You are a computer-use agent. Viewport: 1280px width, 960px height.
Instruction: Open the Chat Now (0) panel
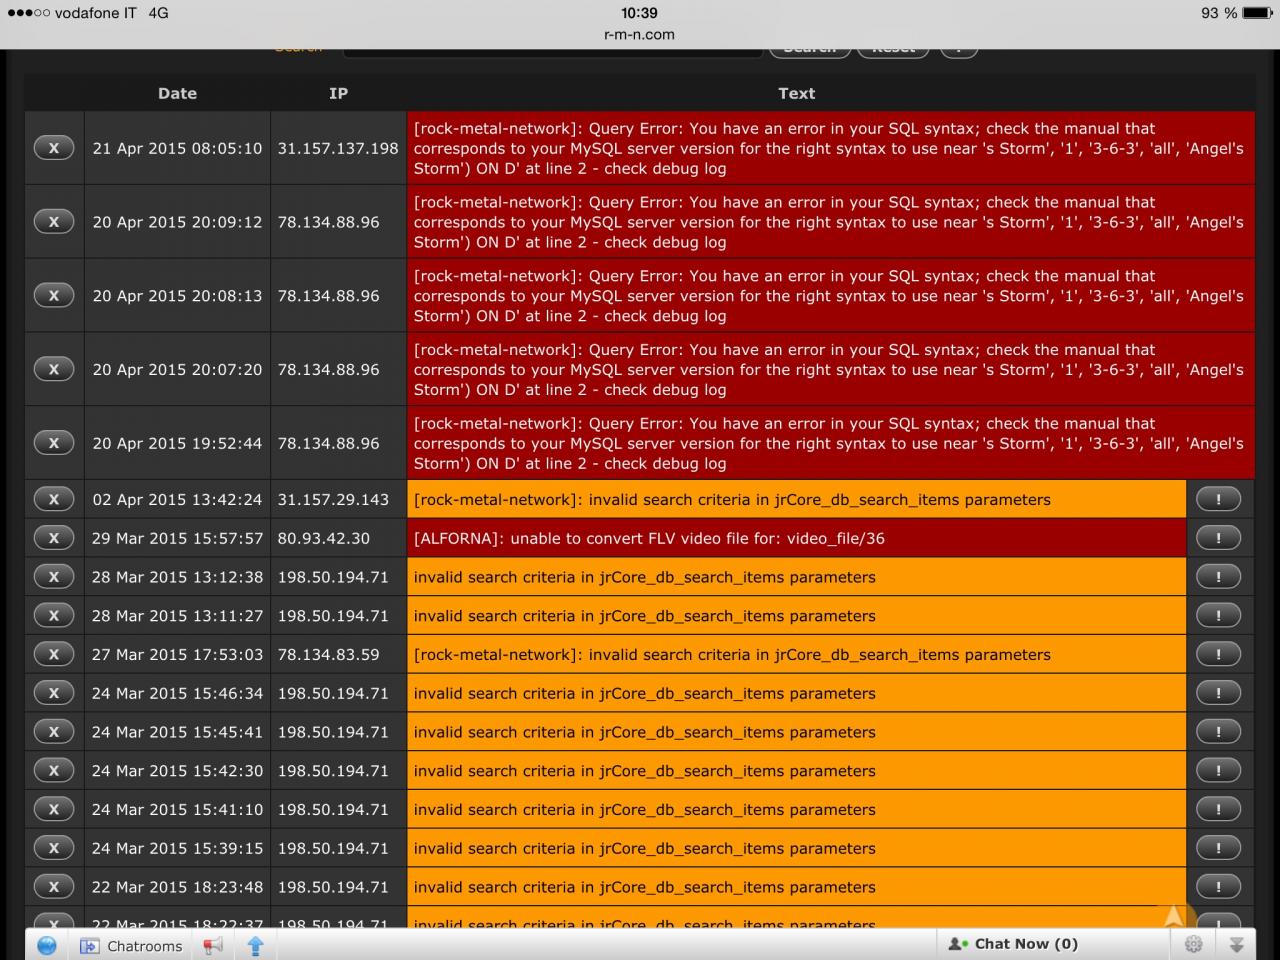pos(1012,944)
